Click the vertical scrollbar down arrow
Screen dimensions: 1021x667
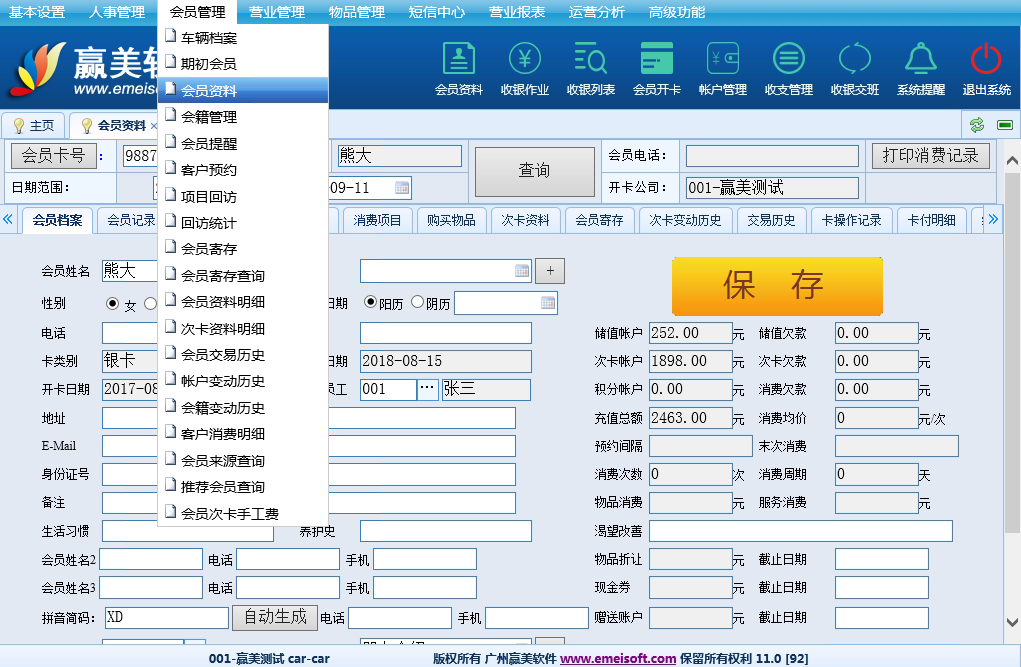[1011, 622]
